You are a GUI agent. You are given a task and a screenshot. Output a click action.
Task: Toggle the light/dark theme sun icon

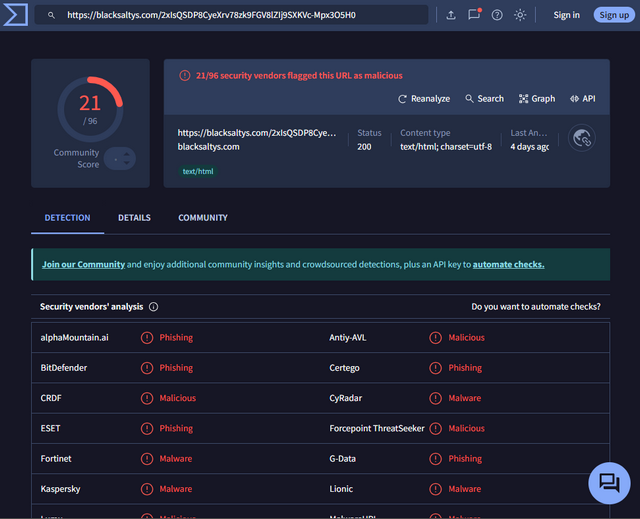[x=520, y=15]
